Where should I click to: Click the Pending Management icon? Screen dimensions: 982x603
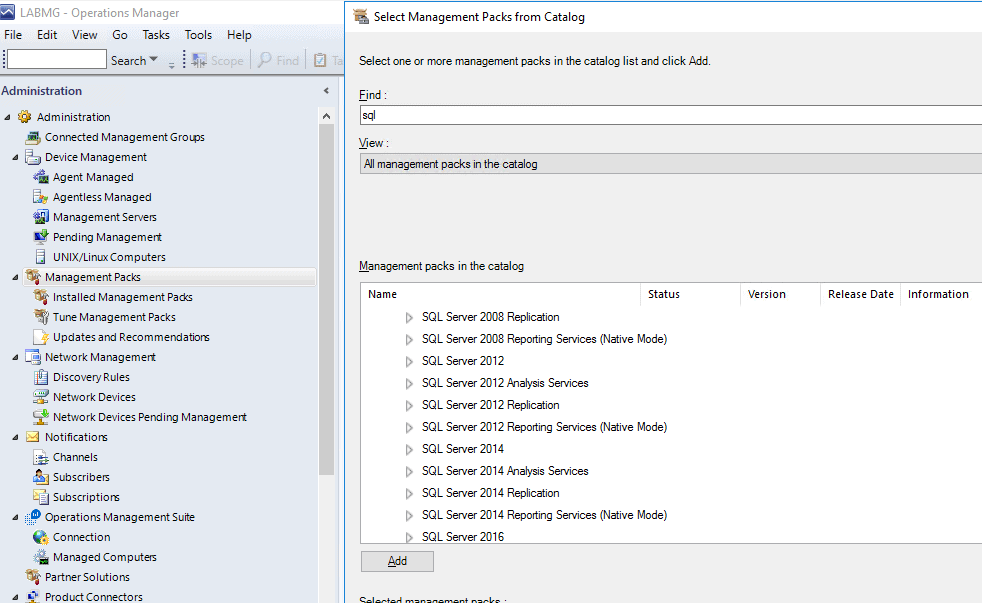tap(41, 237)
